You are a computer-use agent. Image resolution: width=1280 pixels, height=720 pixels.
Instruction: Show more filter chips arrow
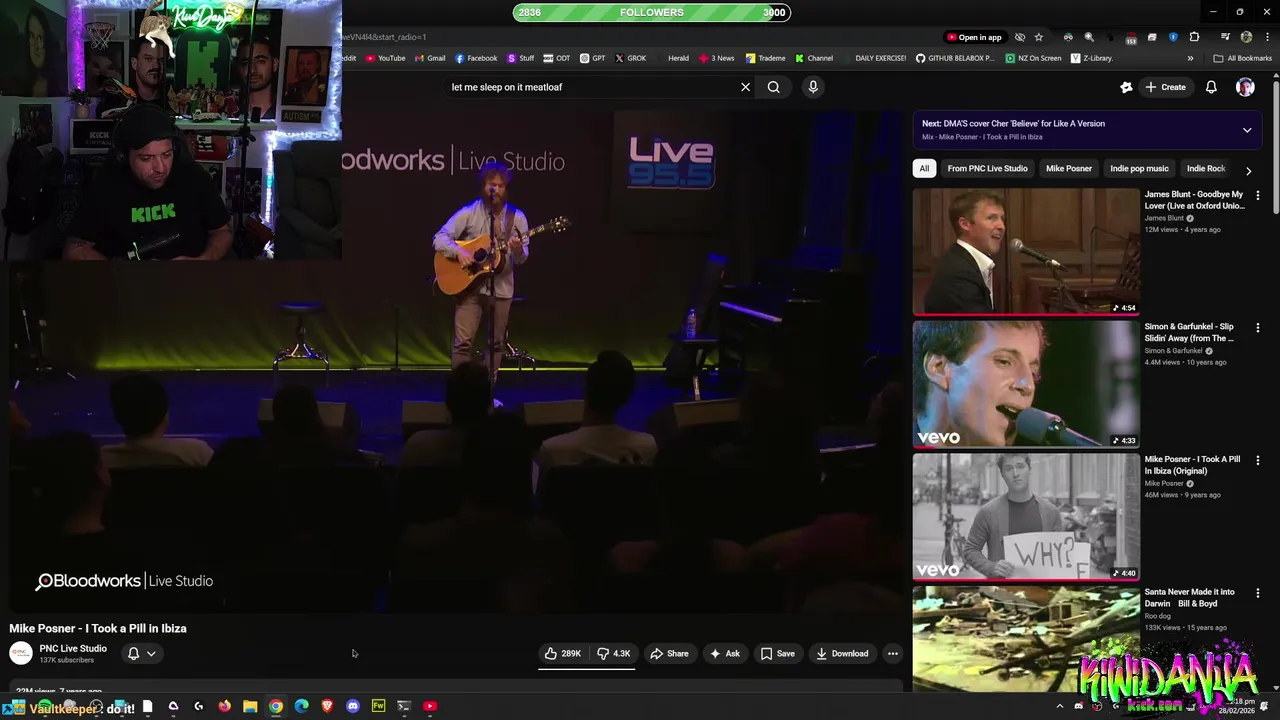pyautogui.click(x=1248, y=170)
